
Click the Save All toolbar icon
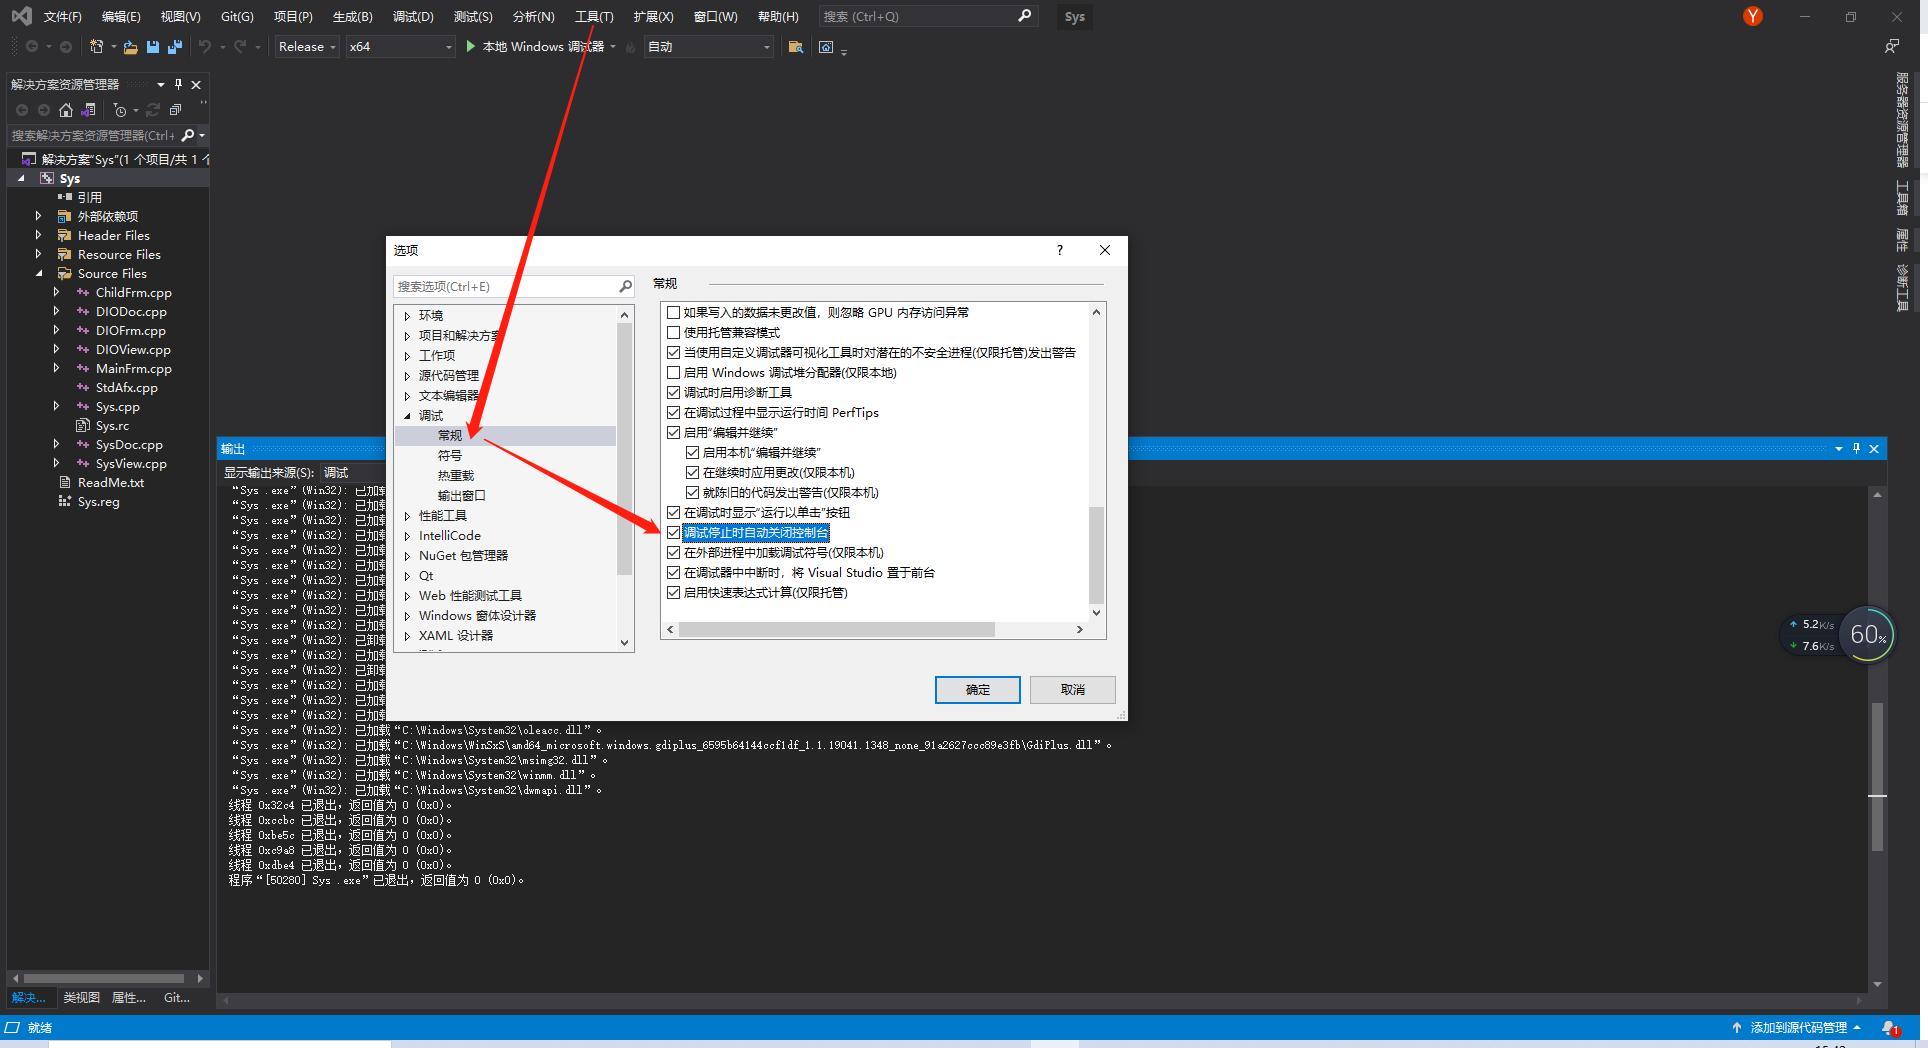coord(174,47)
